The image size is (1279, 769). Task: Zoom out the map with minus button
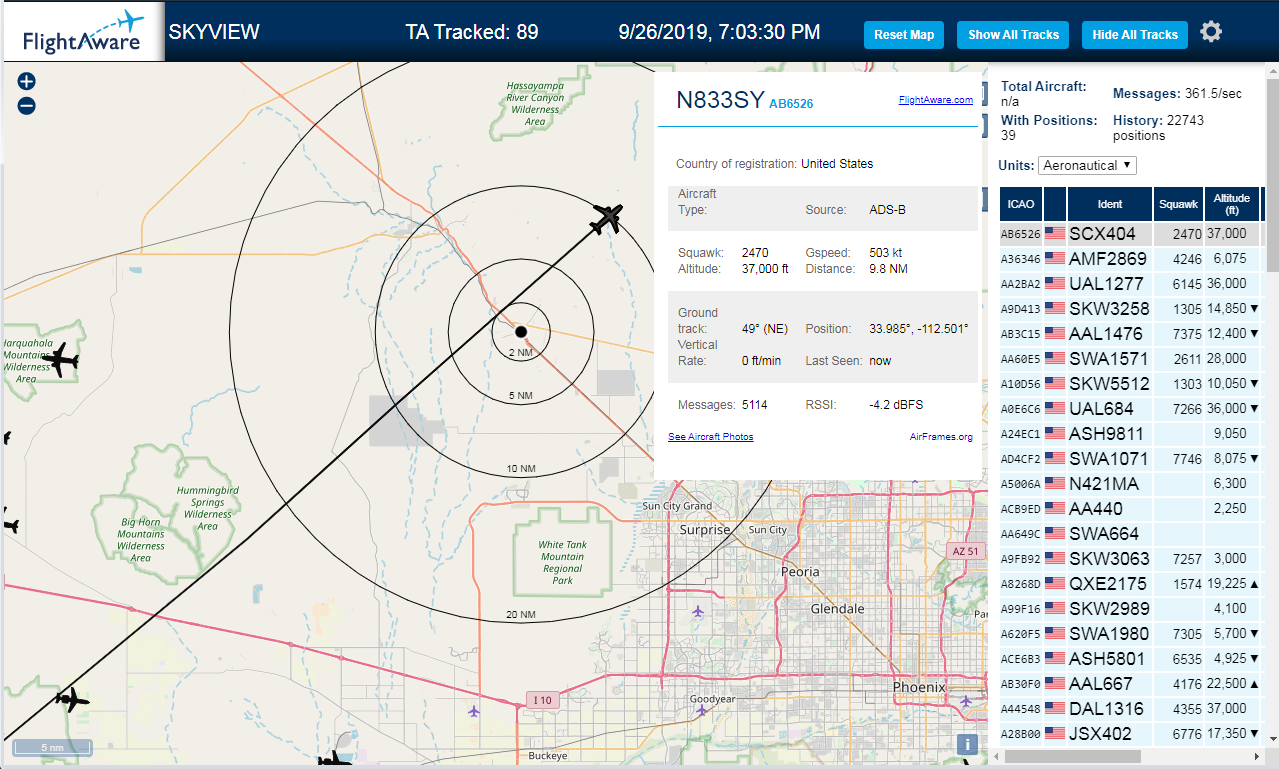27,106
